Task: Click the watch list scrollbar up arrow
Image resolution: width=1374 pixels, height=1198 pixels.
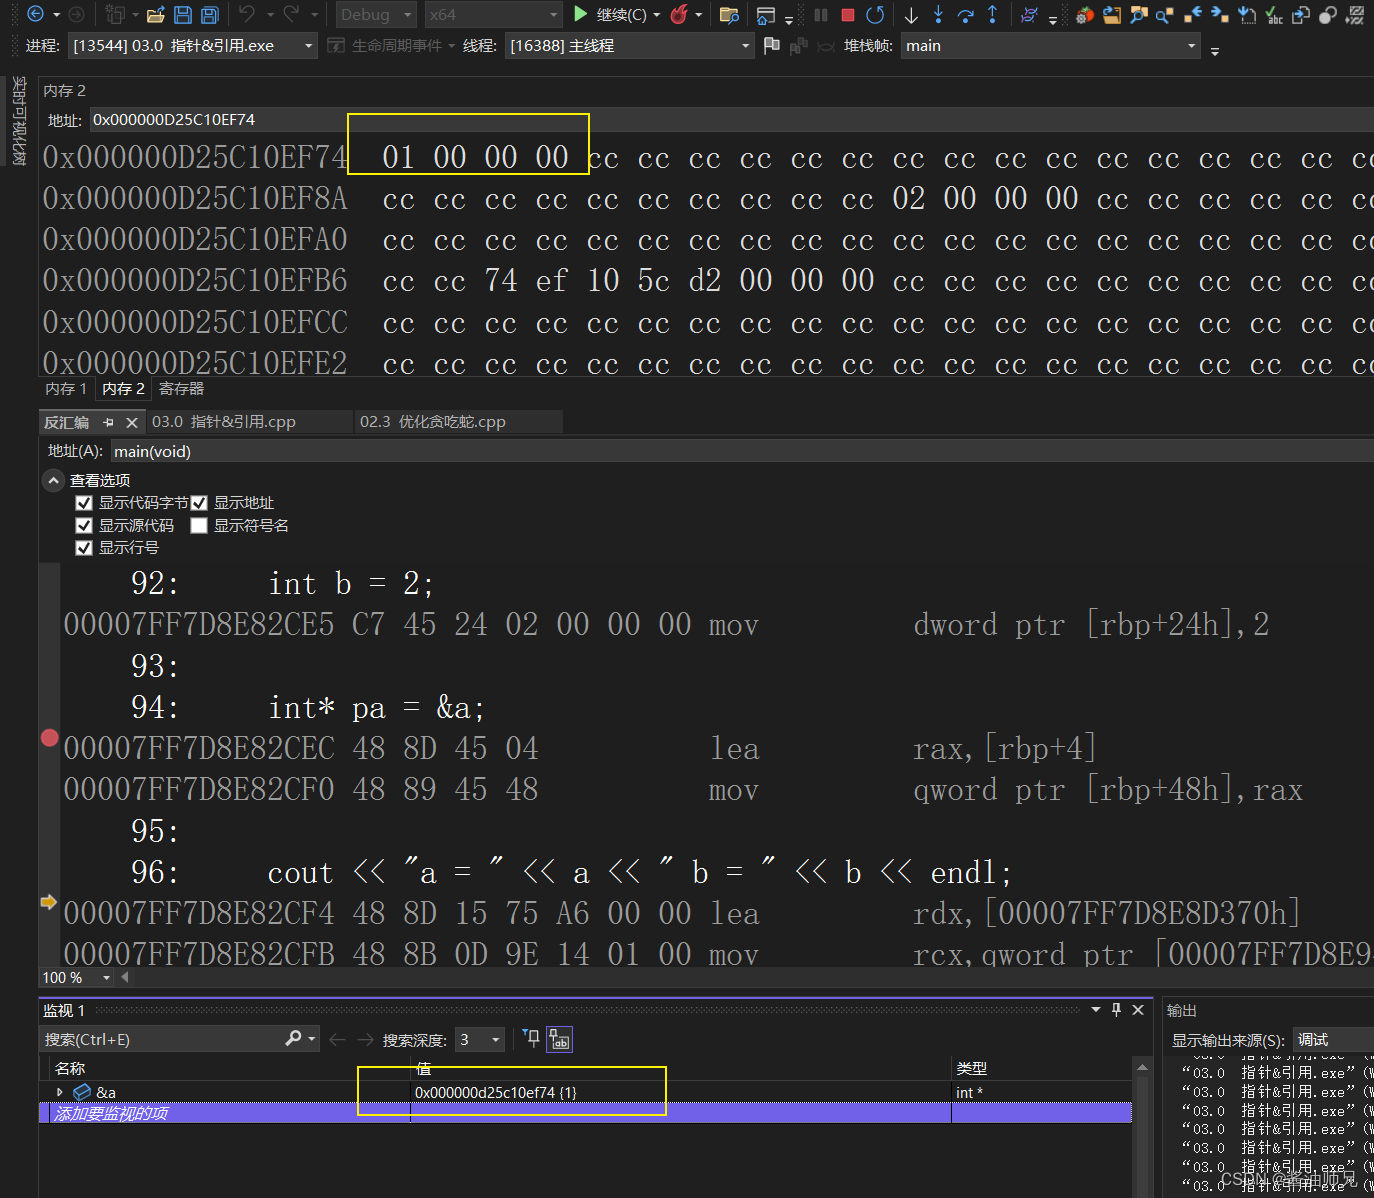Action: pos(1142,1068)
